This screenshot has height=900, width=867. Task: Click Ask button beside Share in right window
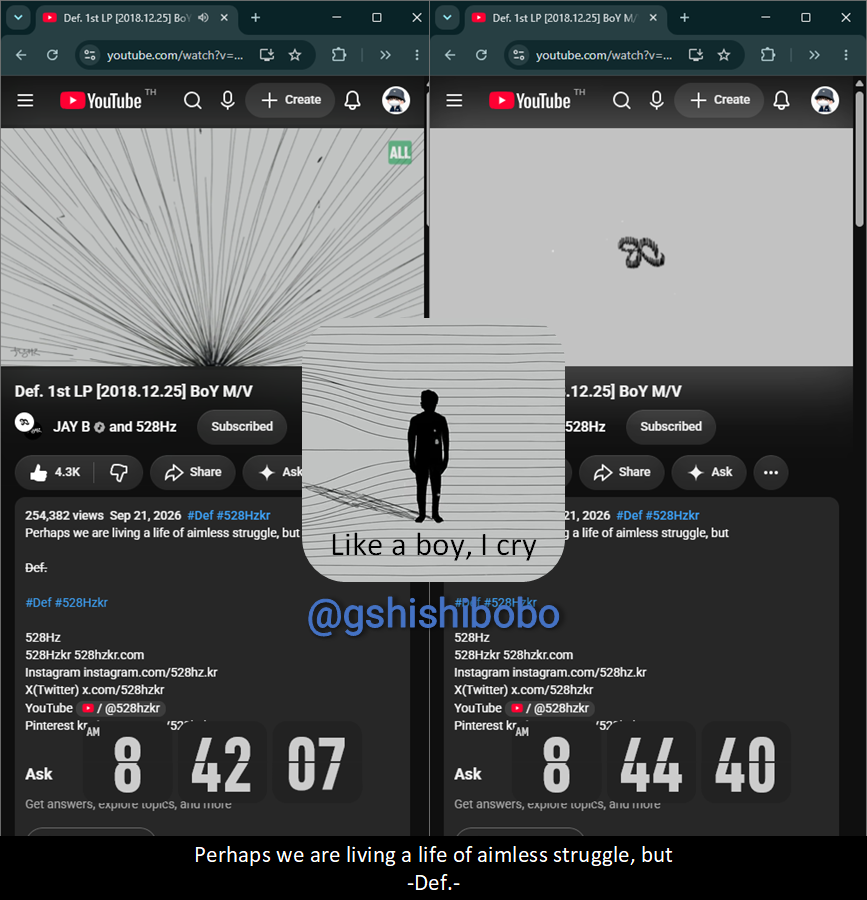710,472
